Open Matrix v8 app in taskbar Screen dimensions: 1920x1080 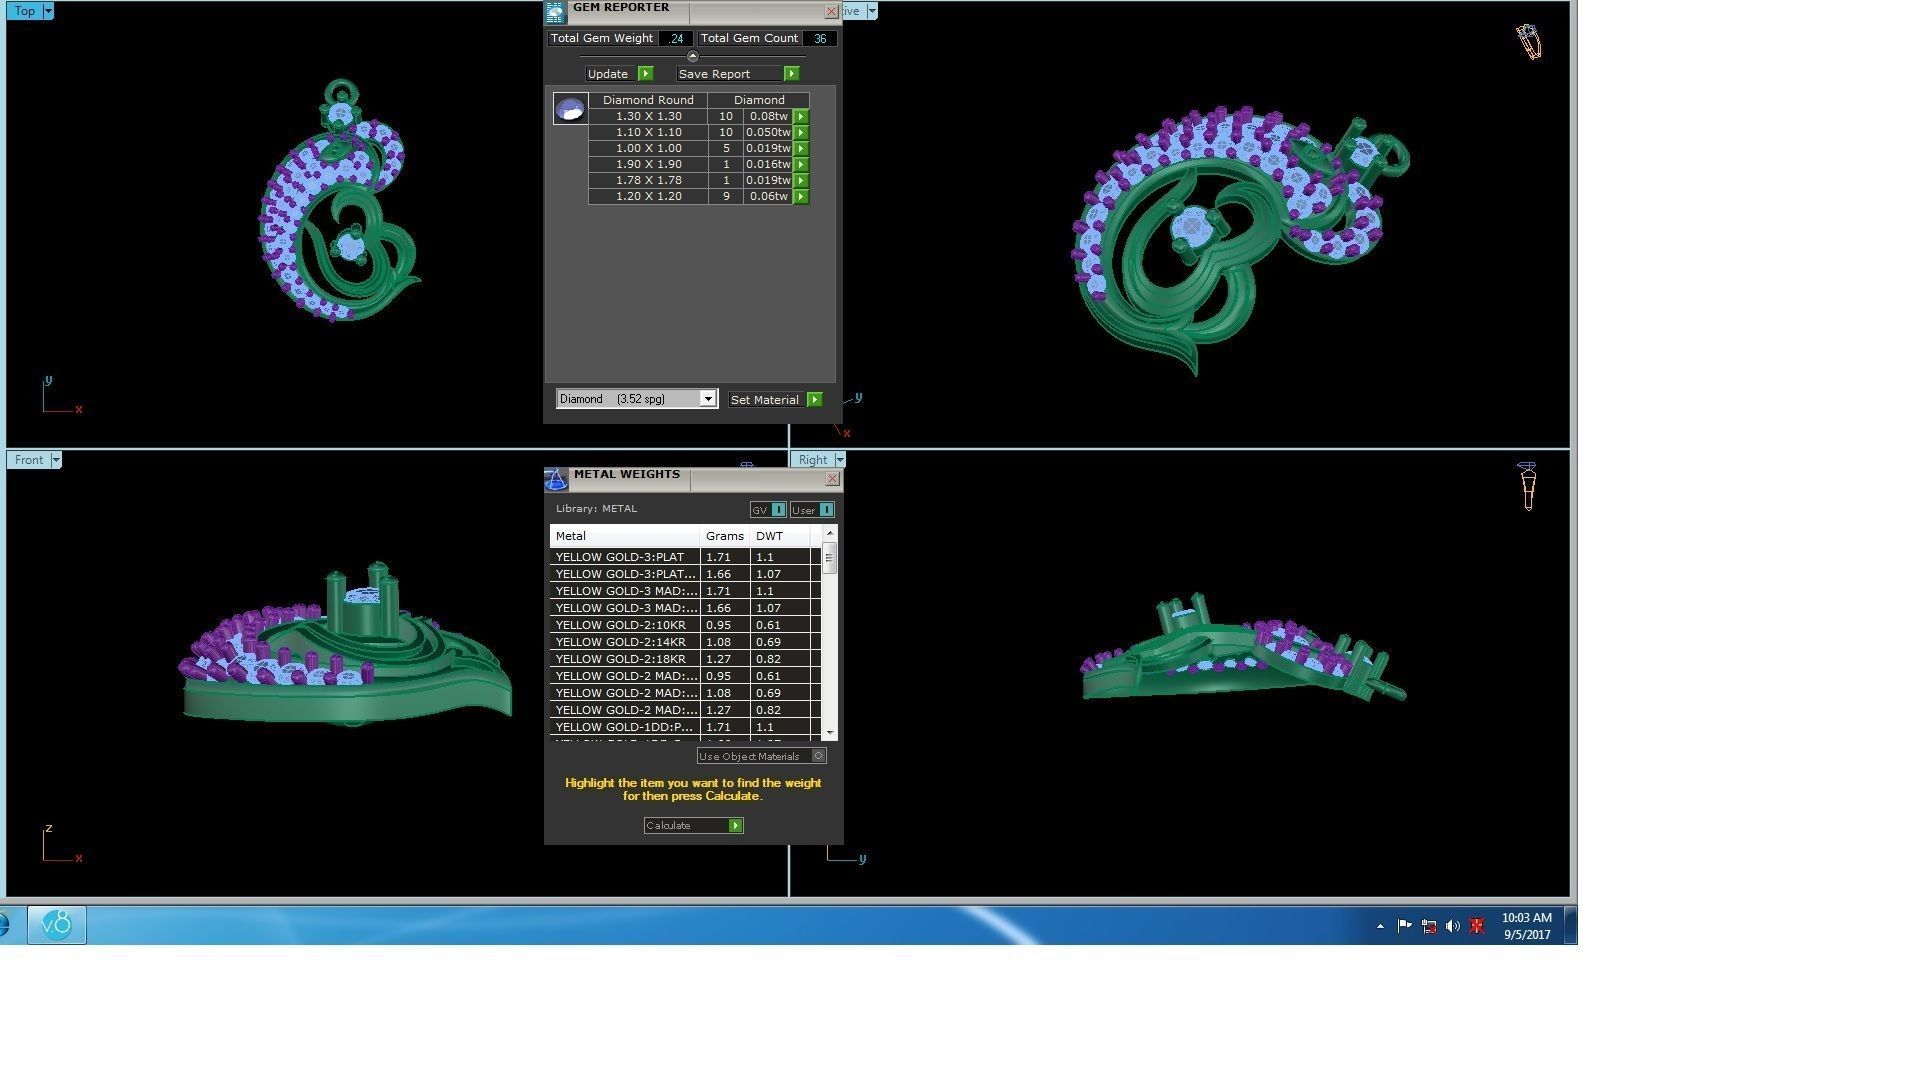(x=56, y=925)
